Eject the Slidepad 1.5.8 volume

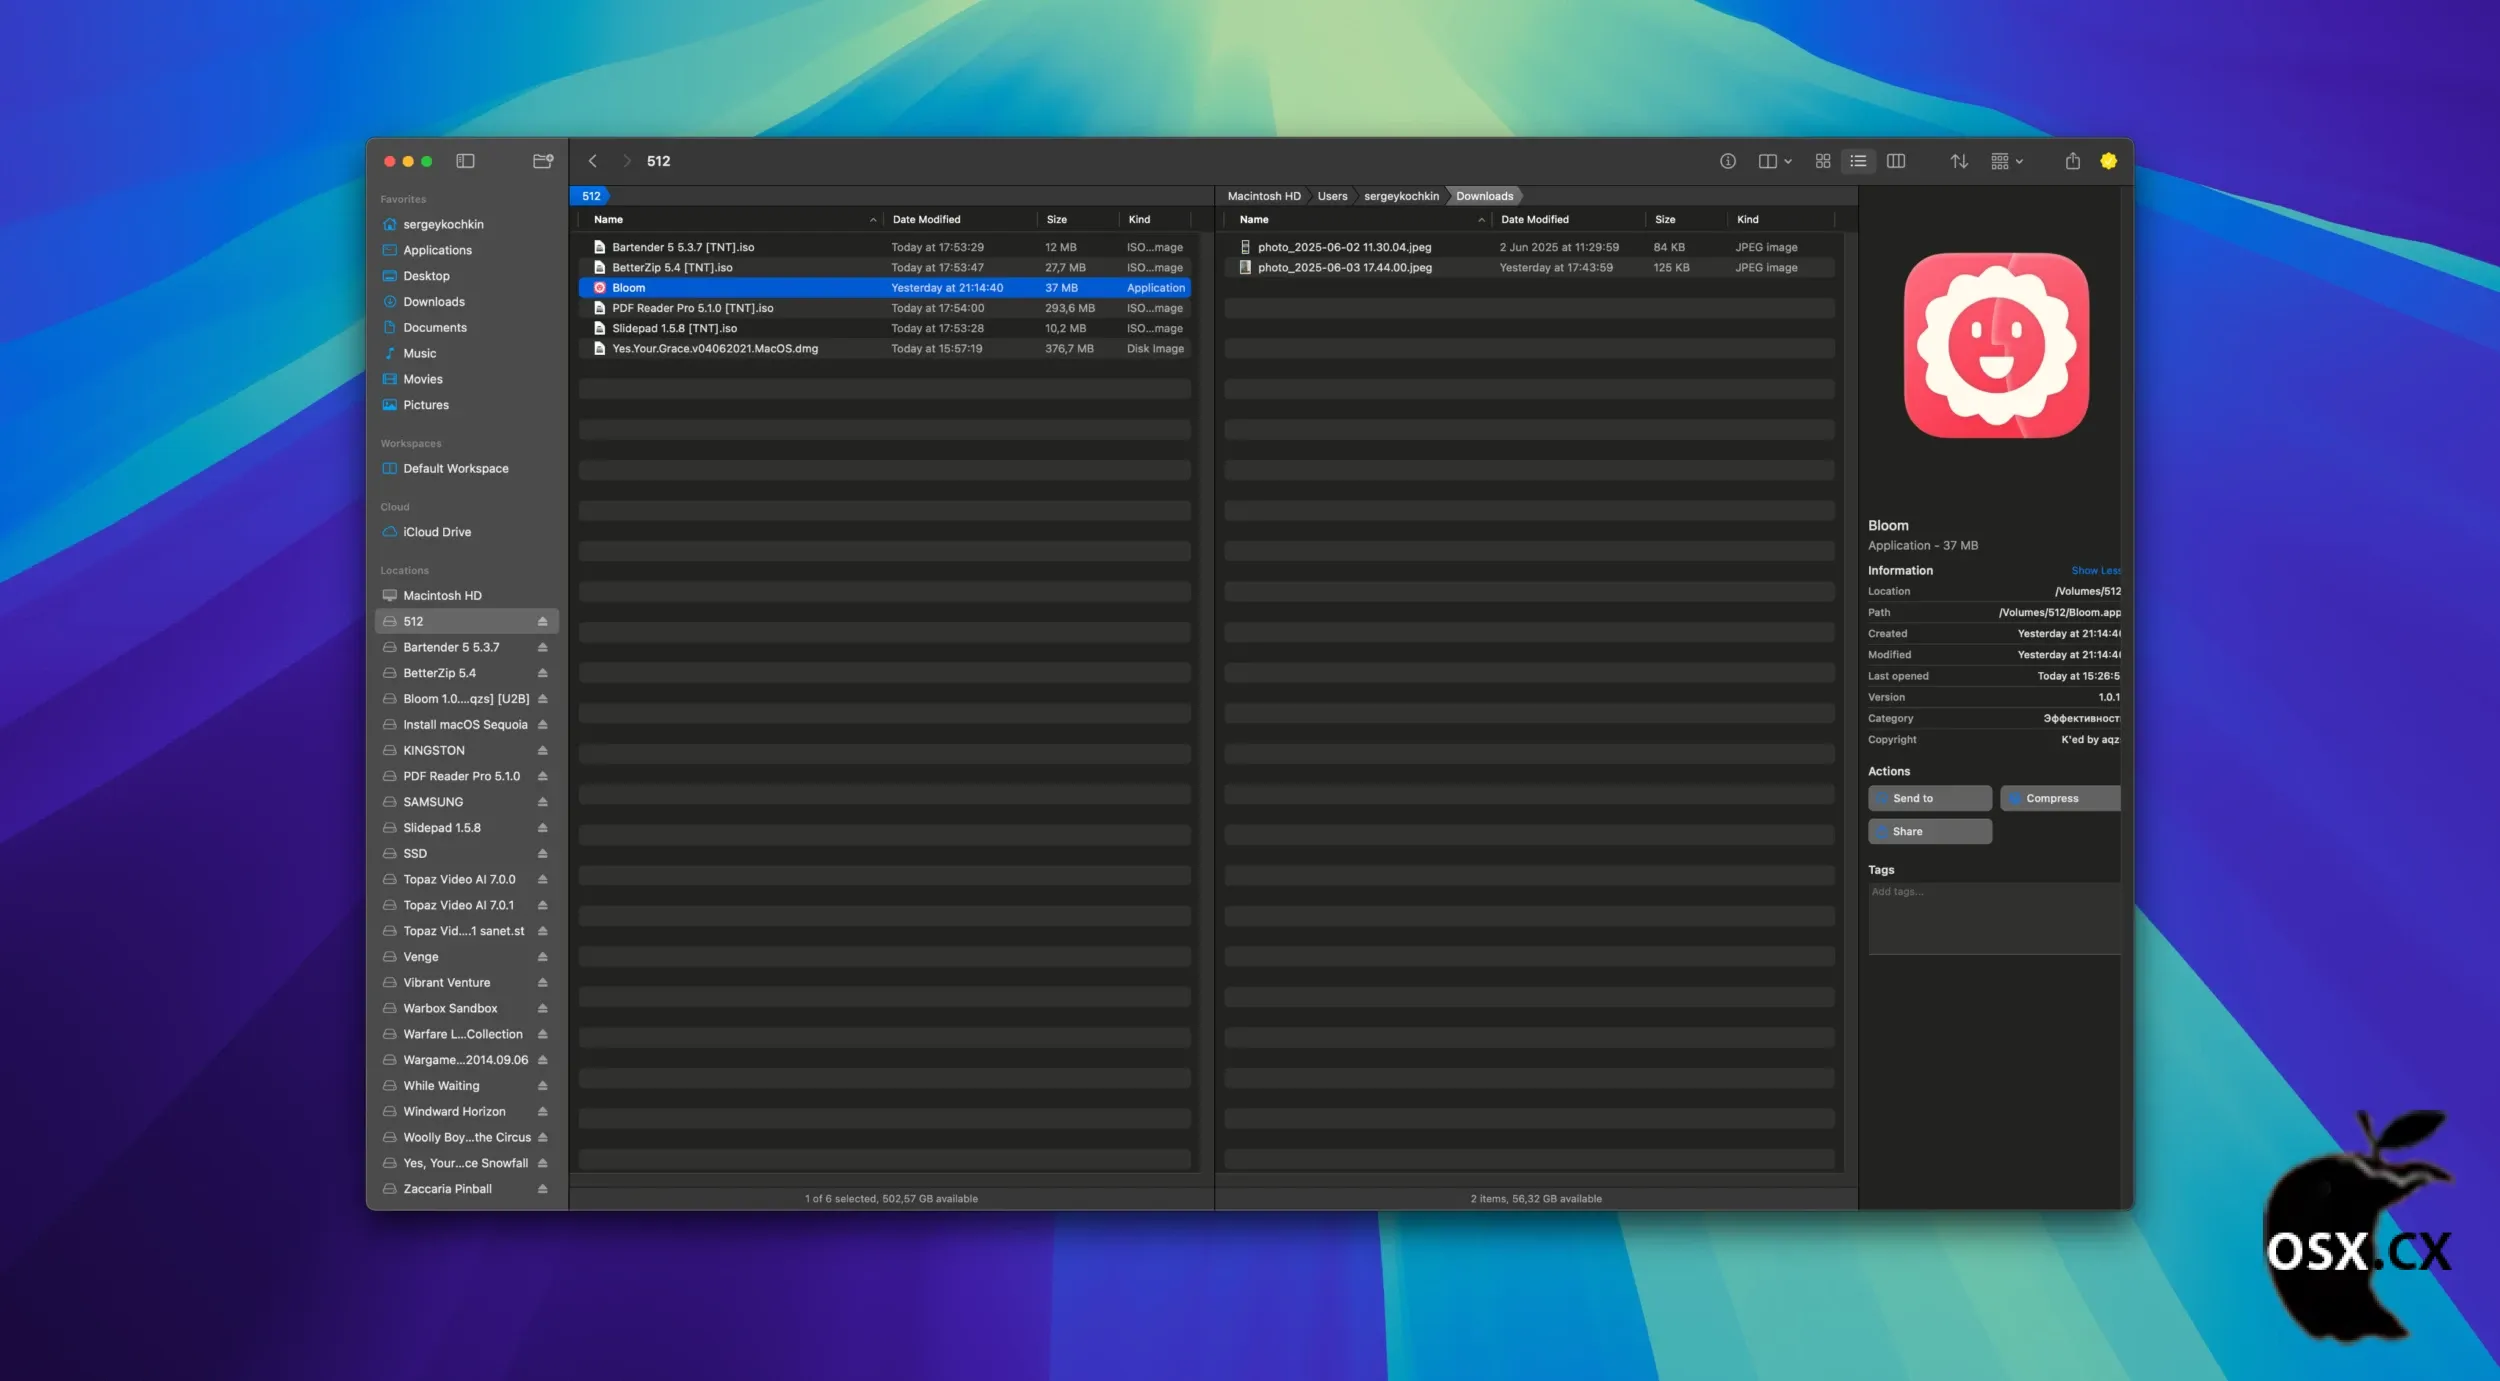542,828
